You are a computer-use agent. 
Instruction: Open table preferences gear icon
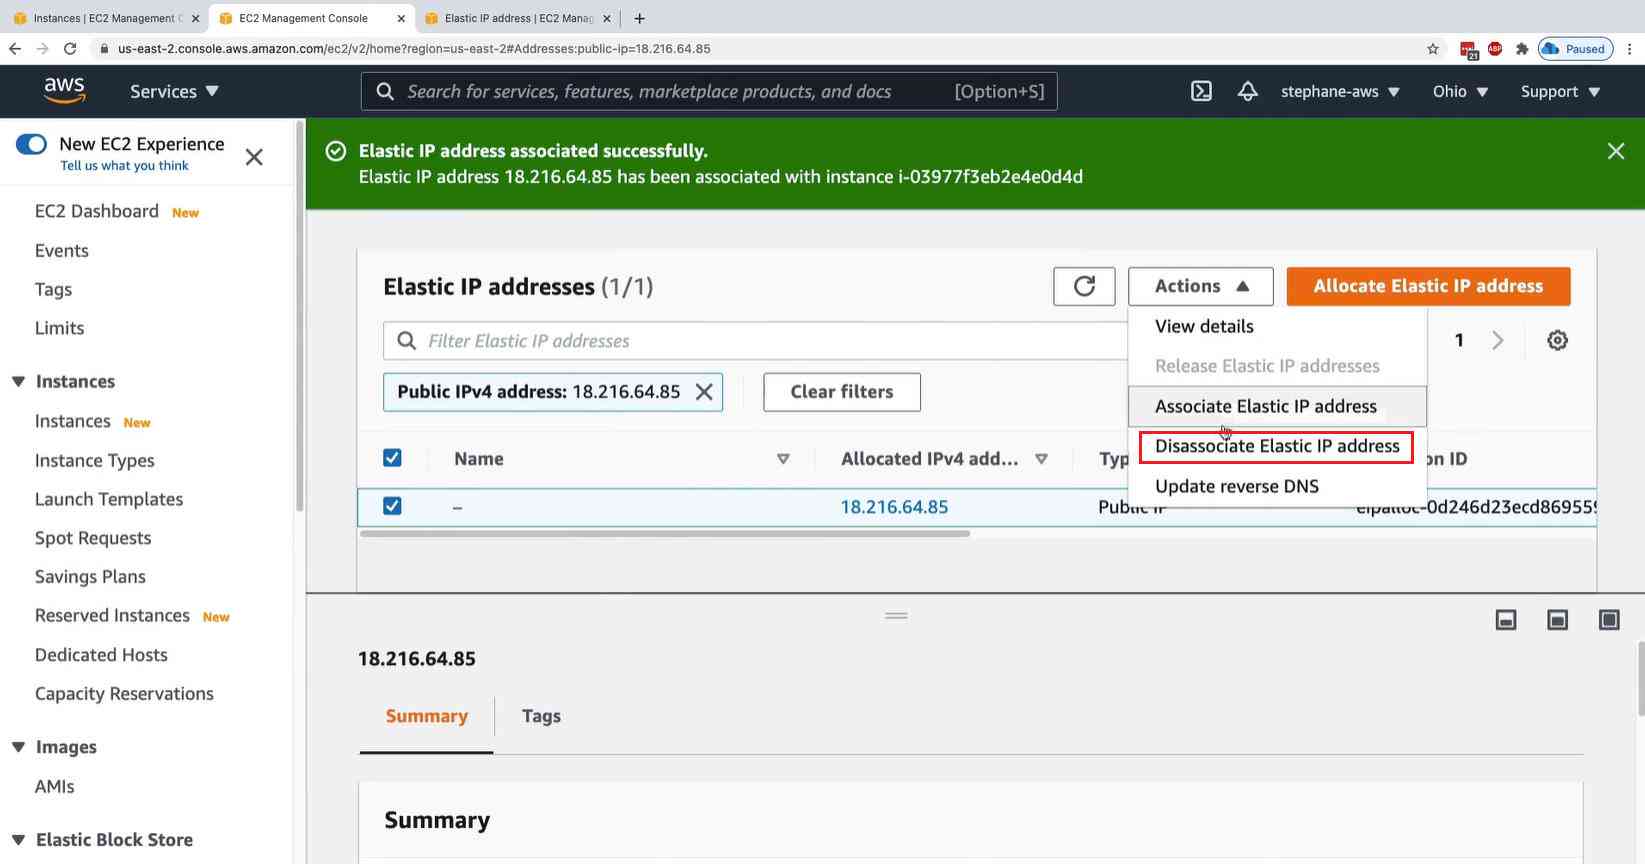pyautogui.click(x=1557, y=340)
